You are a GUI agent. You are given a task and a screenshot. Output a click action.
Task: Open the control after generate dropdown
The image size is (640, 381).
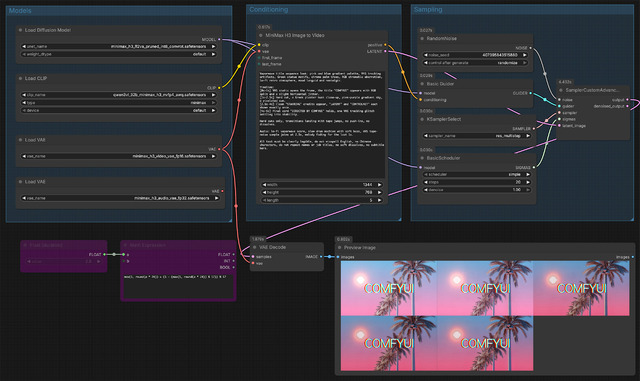click(x=476, y=63)
